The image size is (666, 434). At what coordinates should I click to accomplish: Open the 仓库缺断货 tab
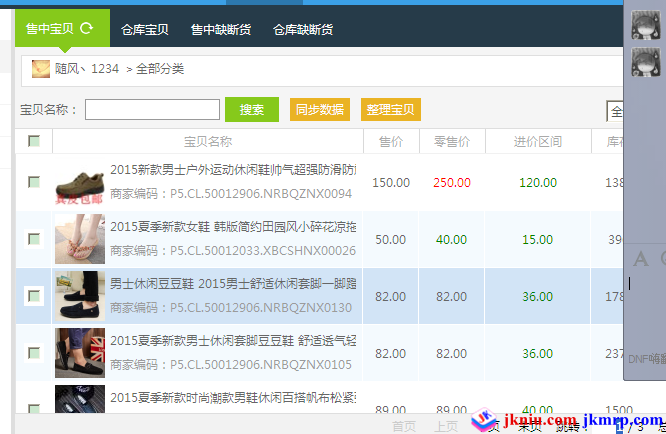[x=303, y=30]
